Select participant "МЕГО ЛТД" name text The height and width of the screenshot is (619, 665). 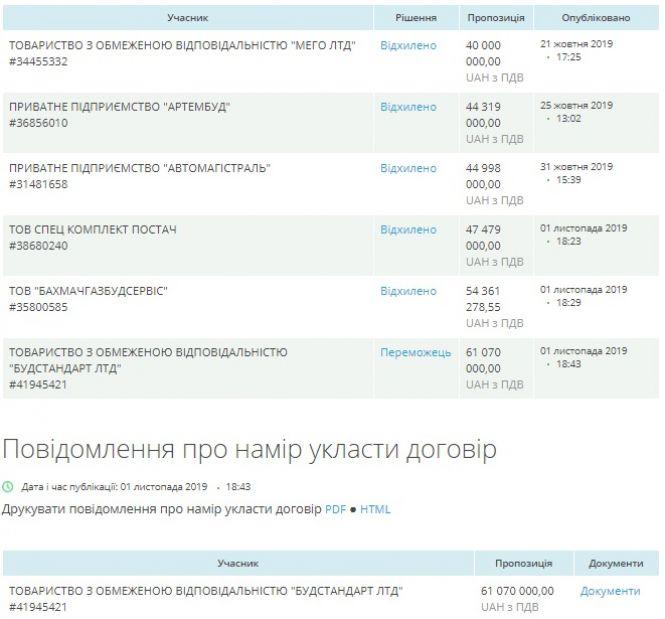pos(182,45)
